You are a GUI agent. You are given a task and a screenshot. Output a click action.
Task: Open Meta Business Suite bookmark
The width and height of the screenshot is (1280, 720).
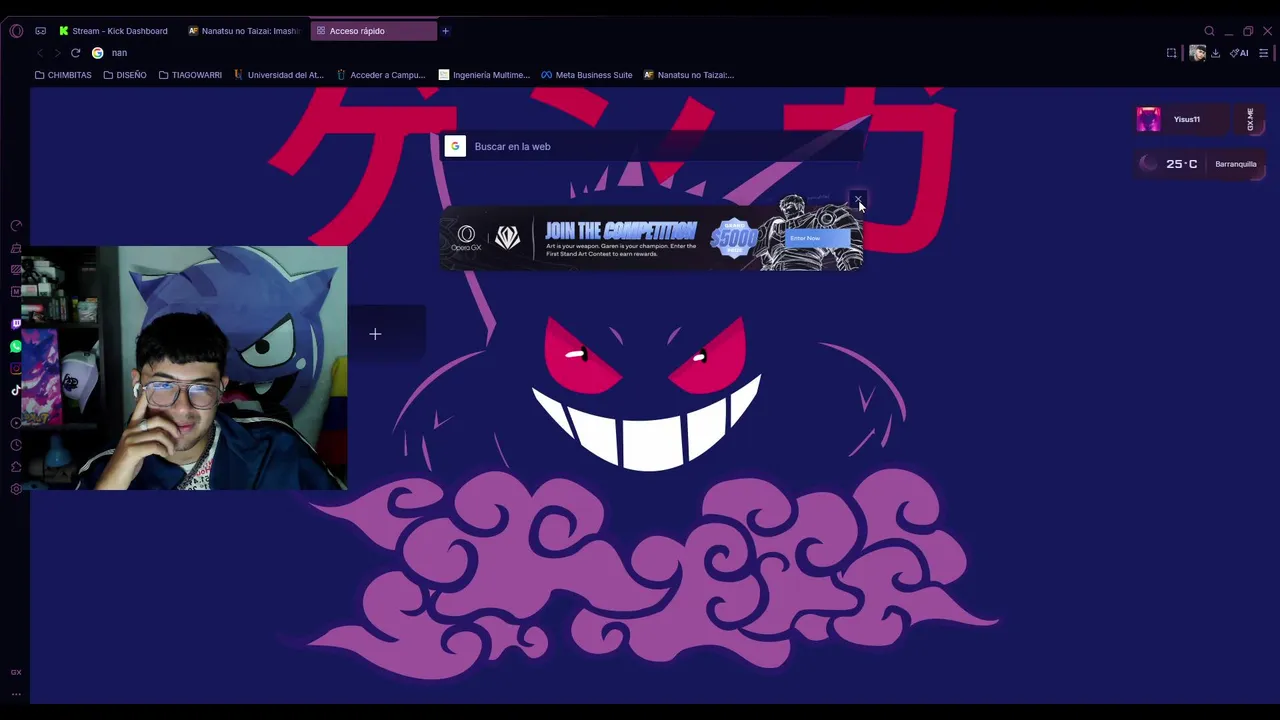pyautogui.click(x=587, y=75)
